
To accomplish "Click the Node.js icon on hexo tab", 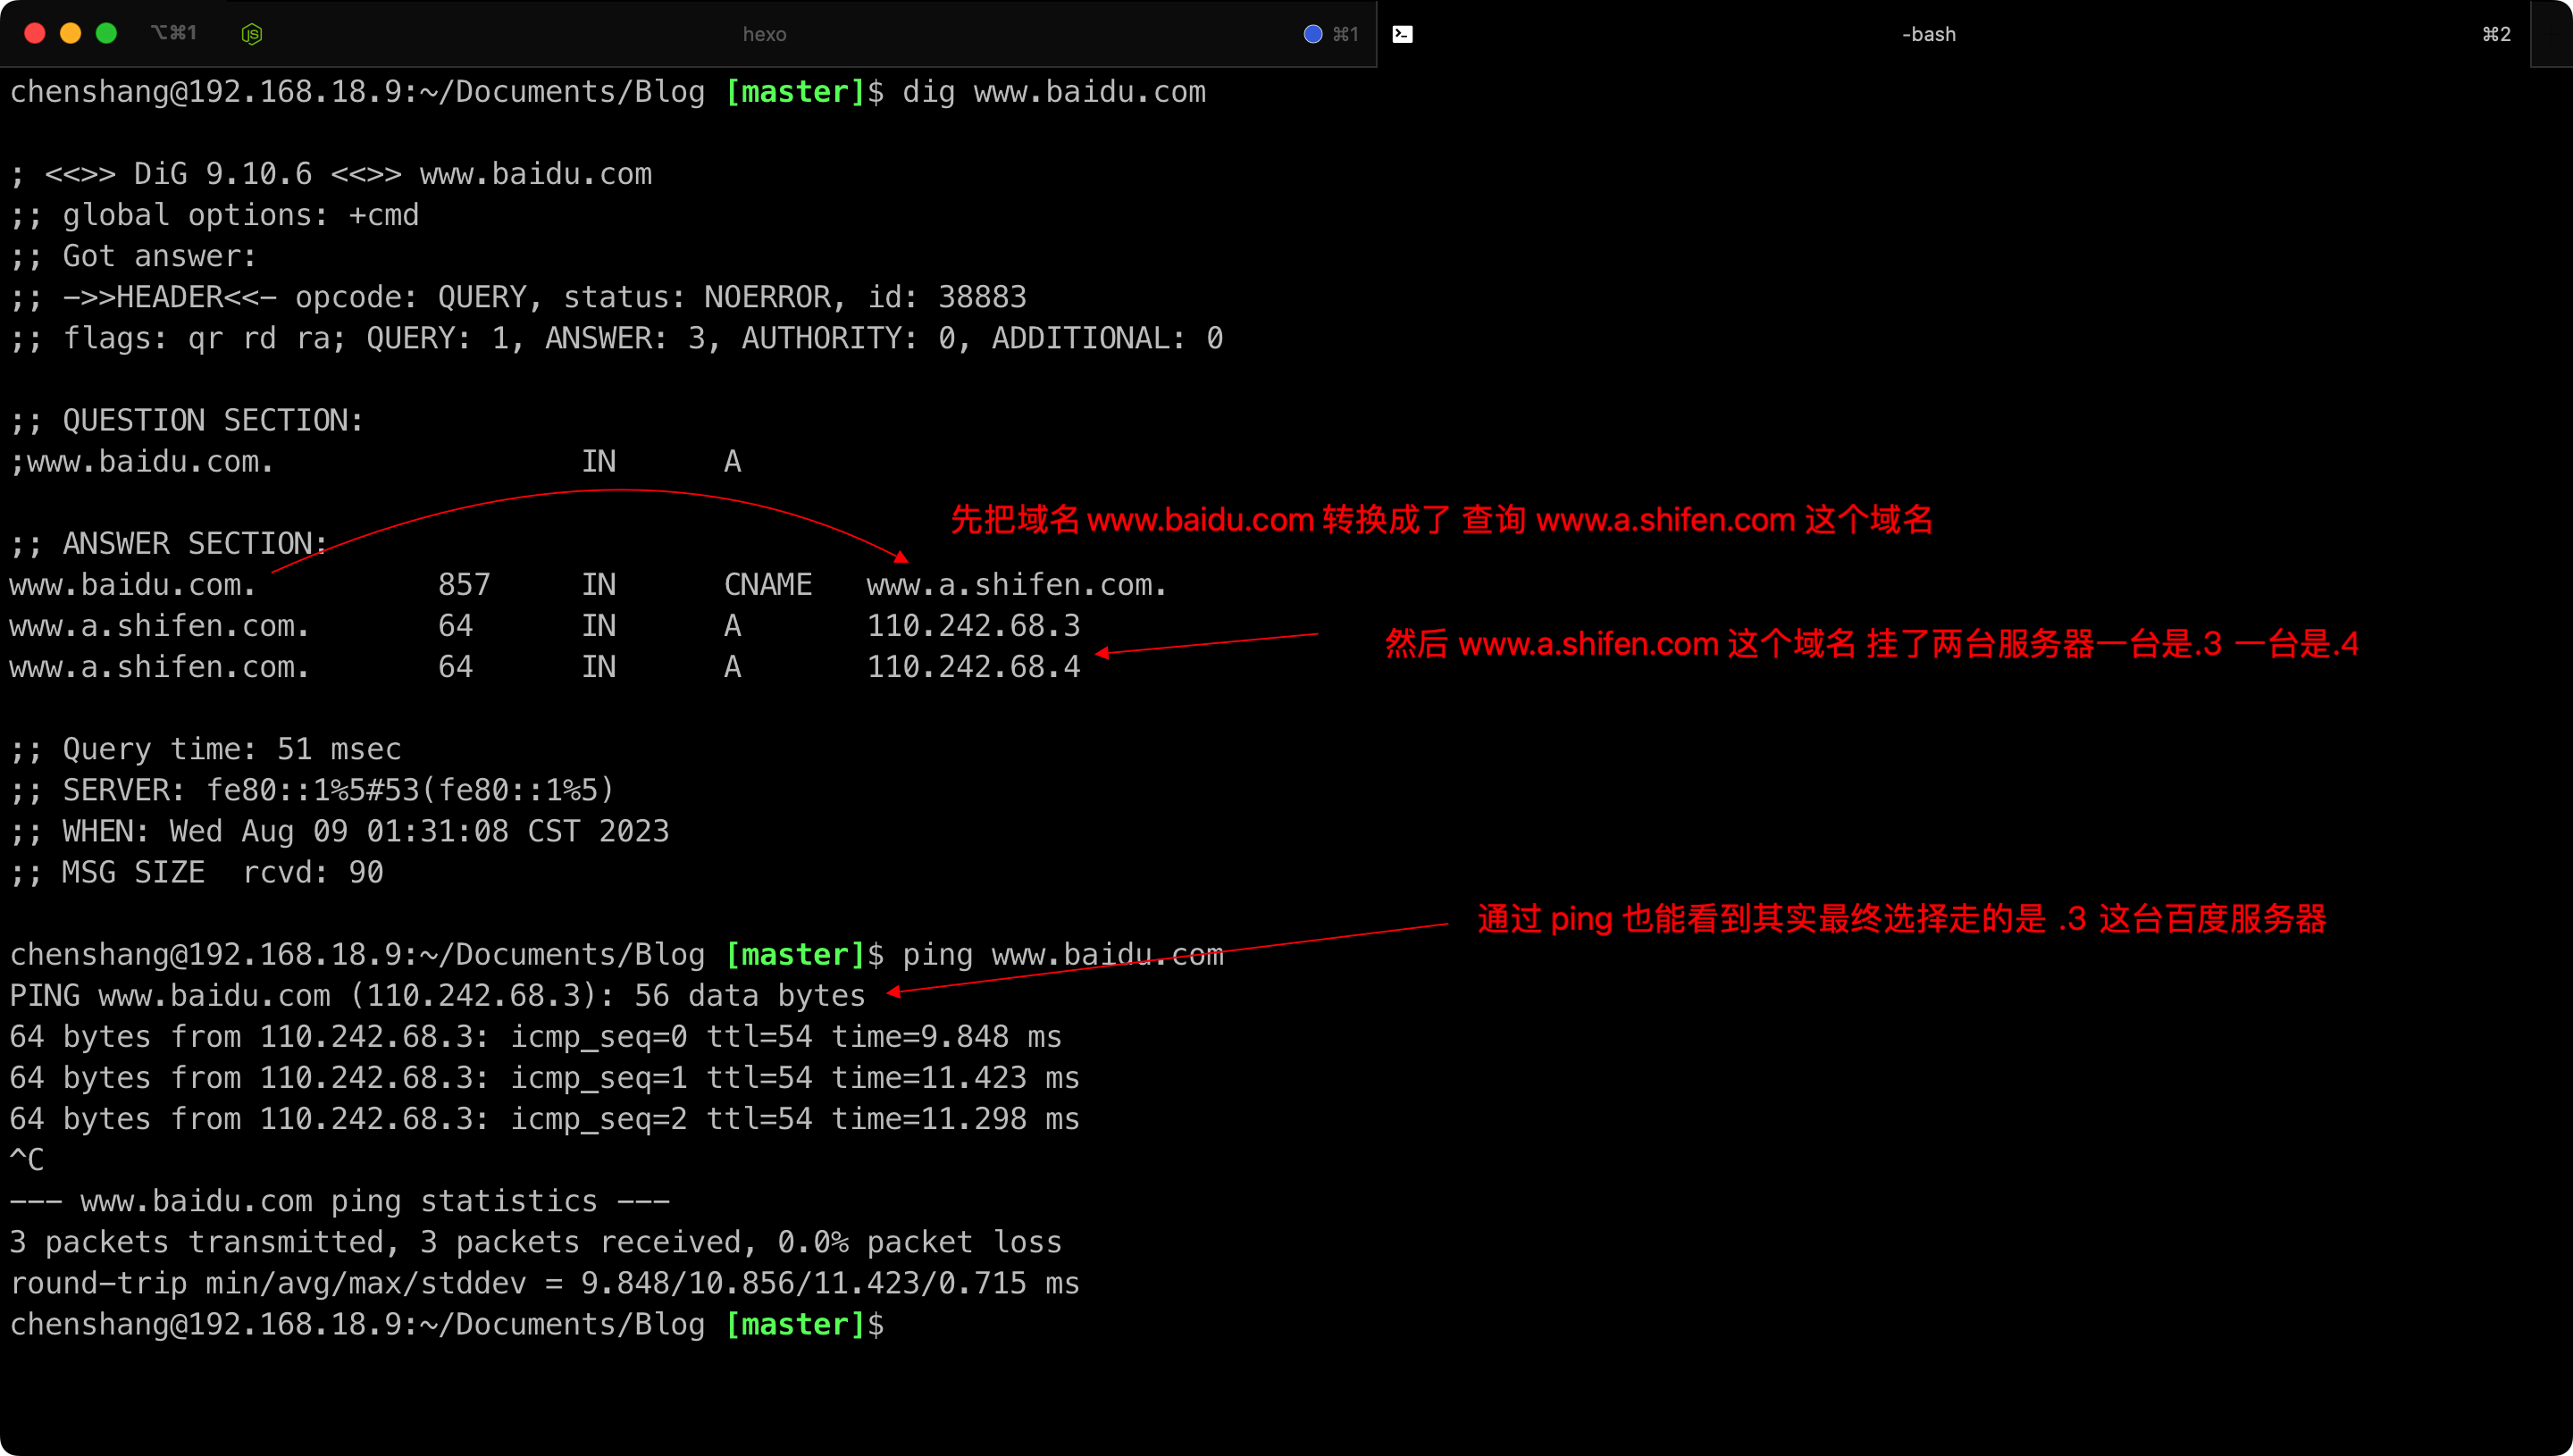I will click(252, 34).
